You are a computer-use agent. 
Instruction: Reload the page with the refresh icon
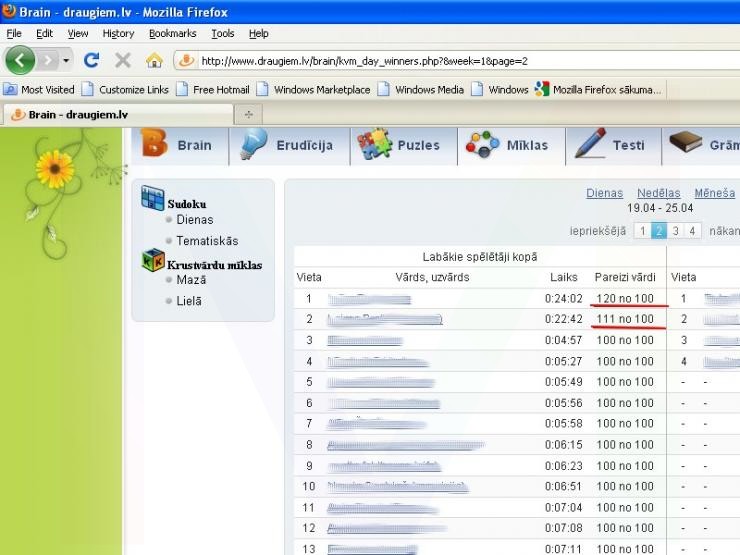(x=91, y=61)
